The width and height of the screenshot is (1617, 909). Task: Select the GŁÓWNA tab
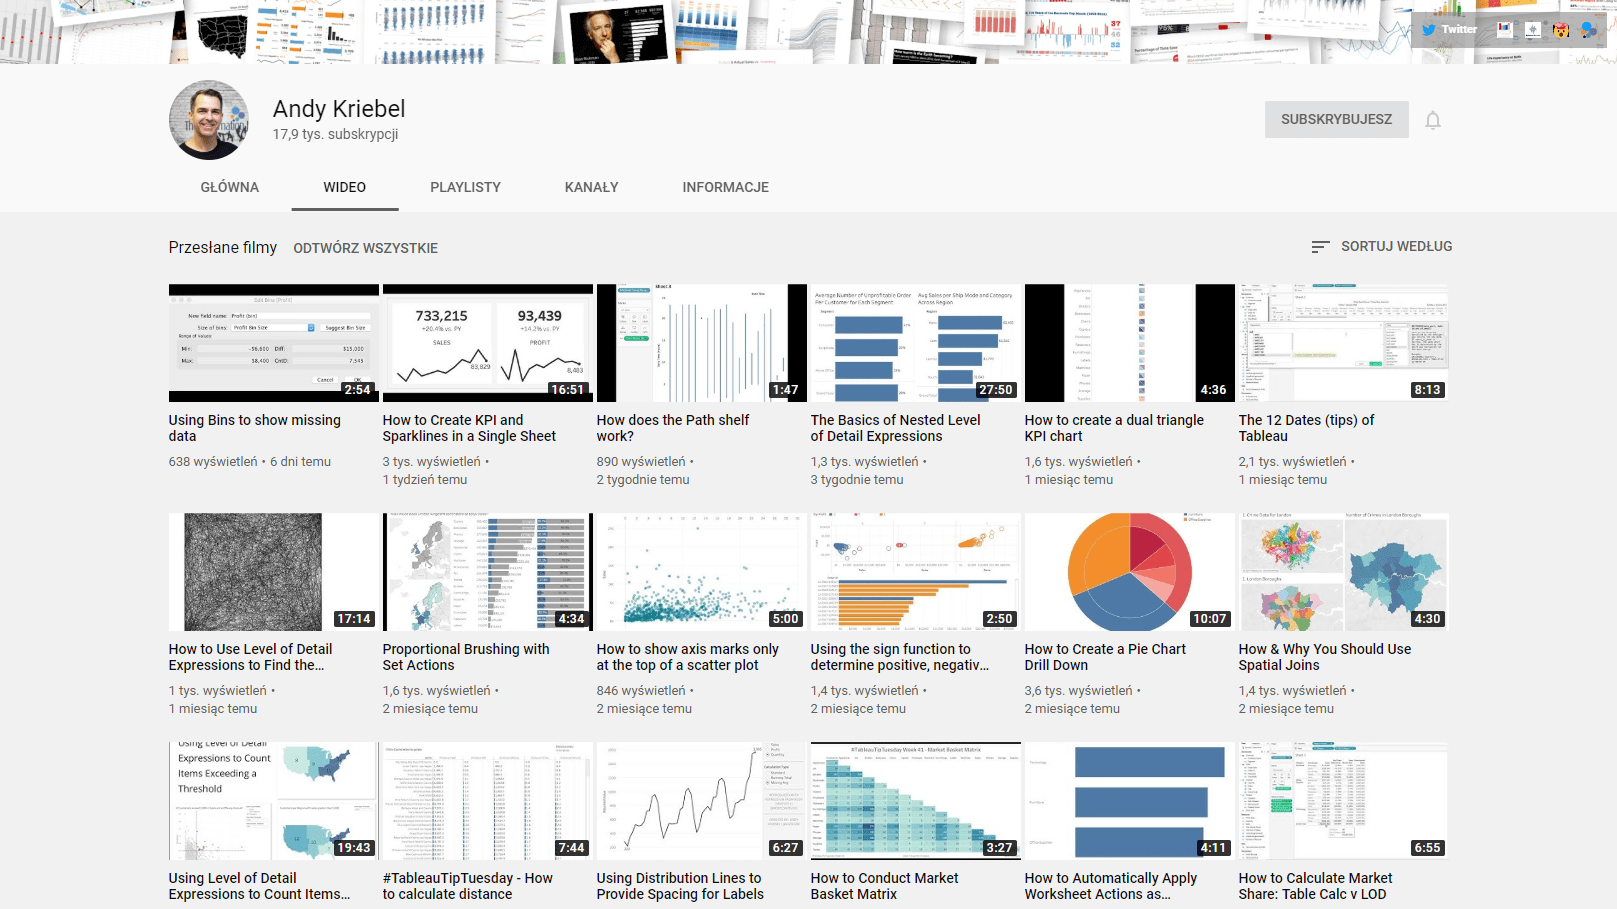(229, 187)
